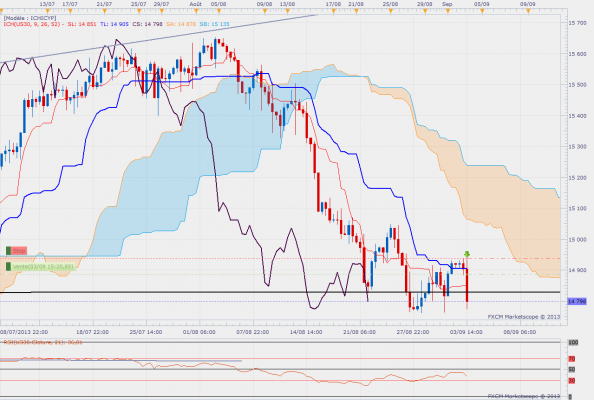Select the red SL value legend
The width and height of the screenshot is (594, 400).
82,24
